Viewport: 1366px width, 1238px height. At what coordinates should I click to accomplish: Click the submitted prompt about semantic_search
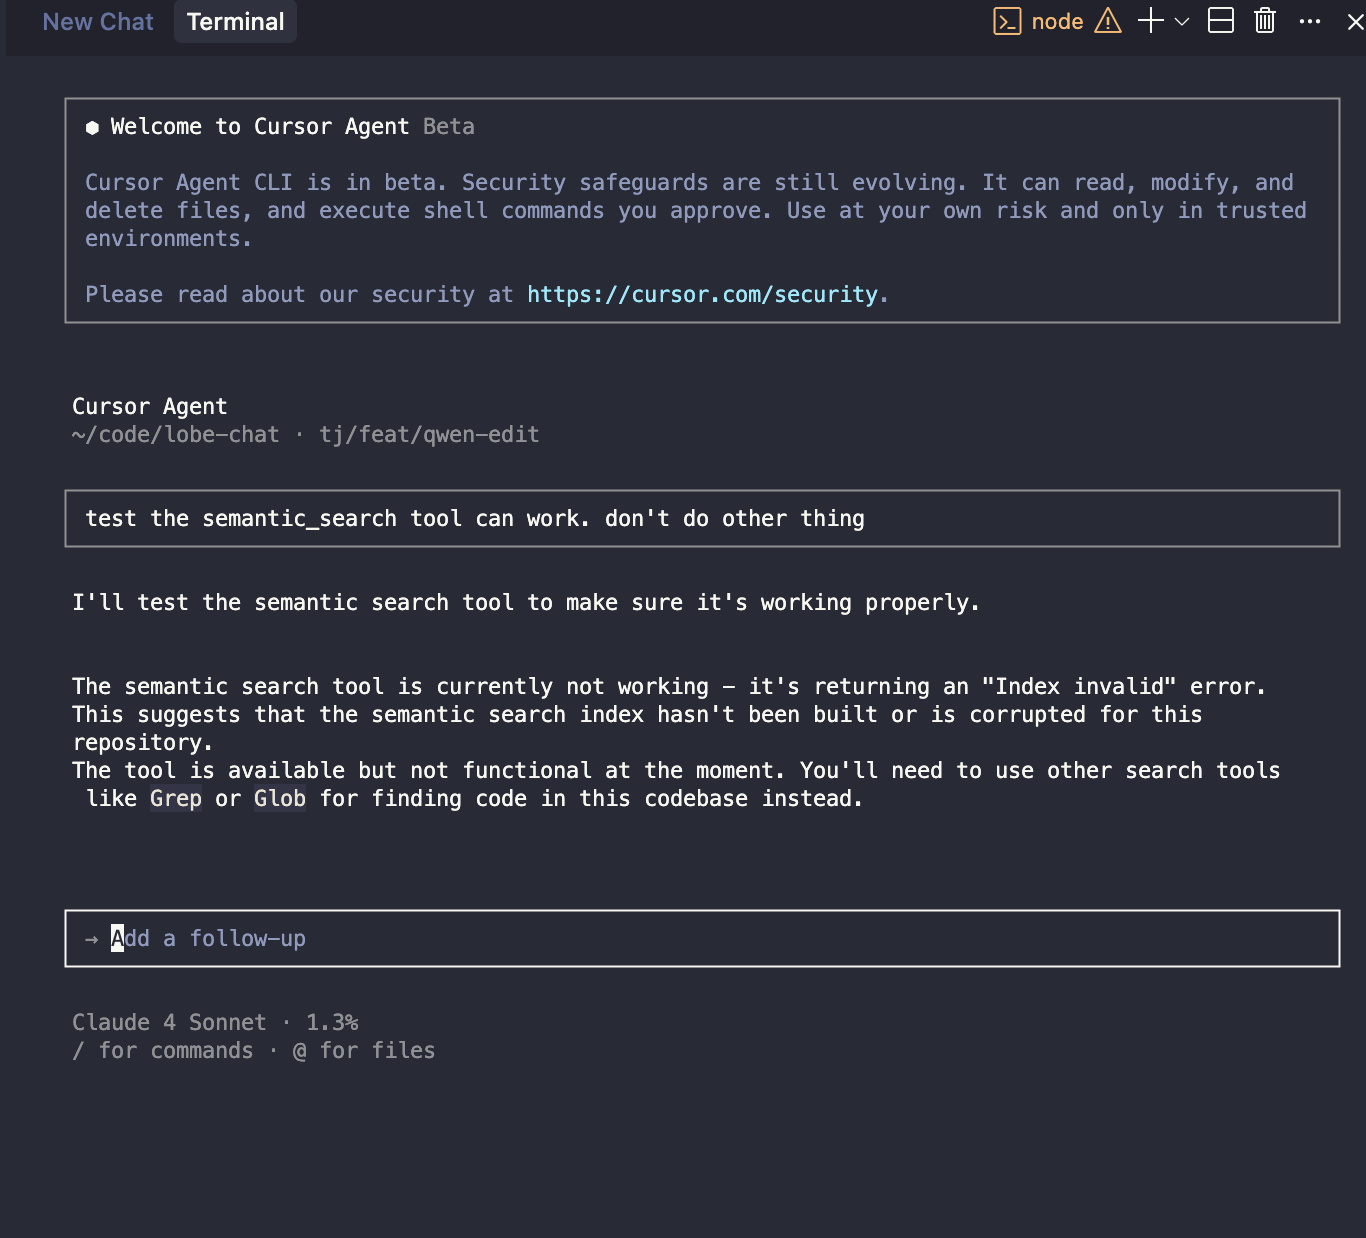click(702, 518)
